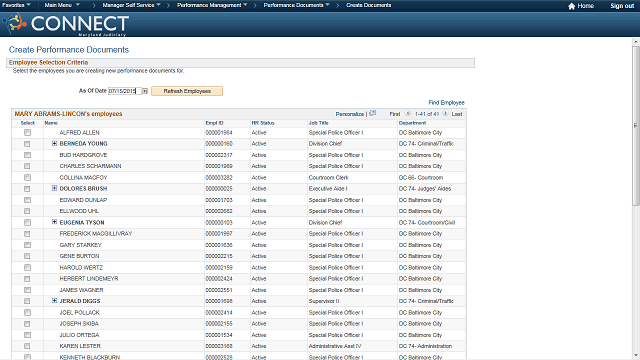
Task: Open the Main Menu dropdown
Action: [x=62, y=5]
